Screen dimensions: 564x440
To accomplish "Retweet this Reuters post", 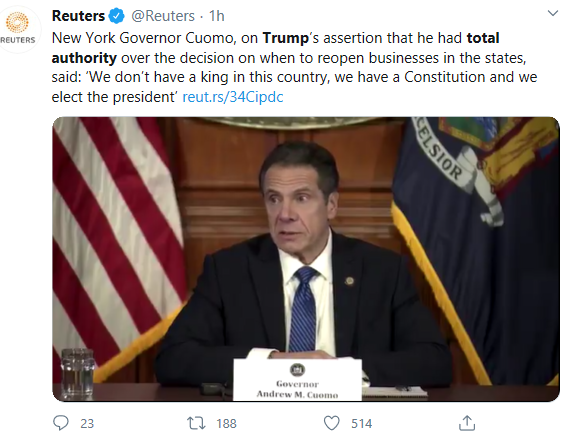I will (x=196, y=423).
